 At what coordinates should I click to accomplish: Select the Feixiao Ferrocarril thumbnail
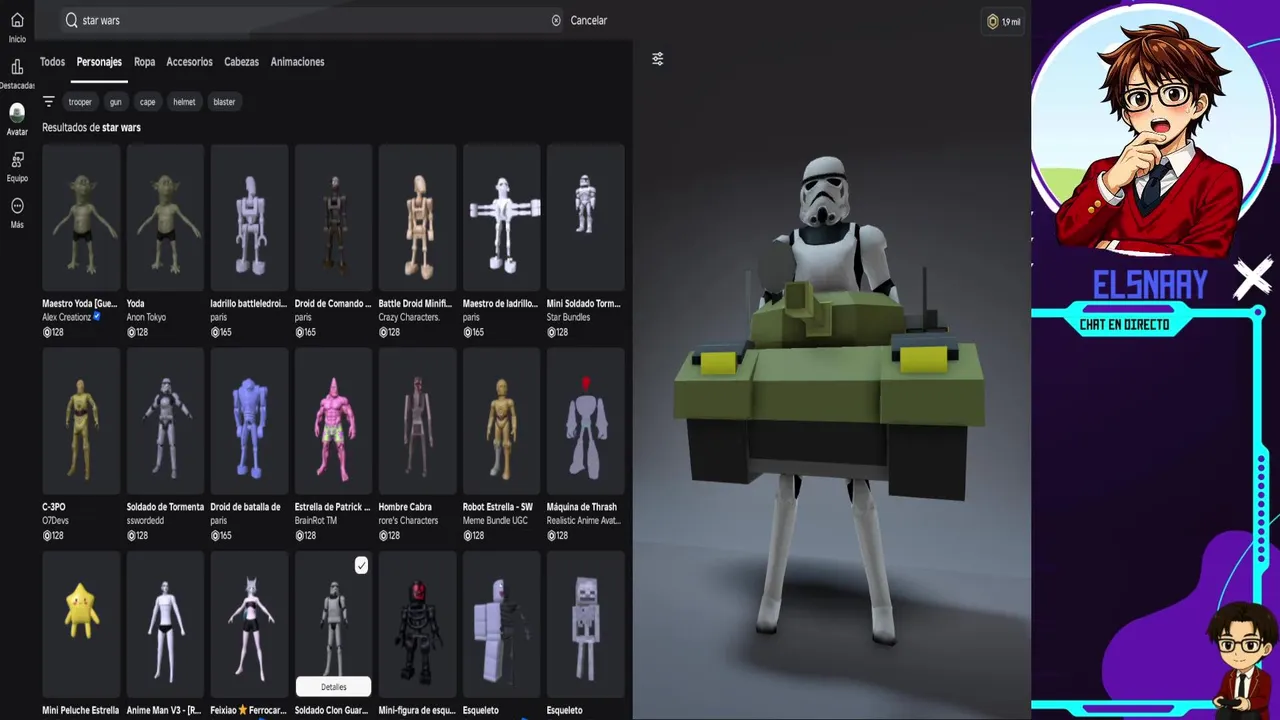pos(249,625)
